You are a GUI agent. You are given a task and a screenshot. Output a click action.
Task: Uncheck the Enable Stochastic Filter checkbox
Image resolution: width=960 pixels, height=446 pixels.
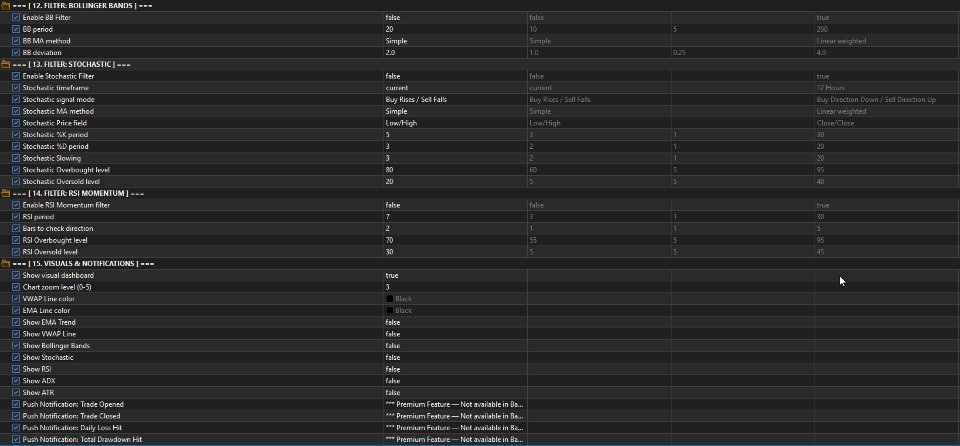click(x=16, y=77)
